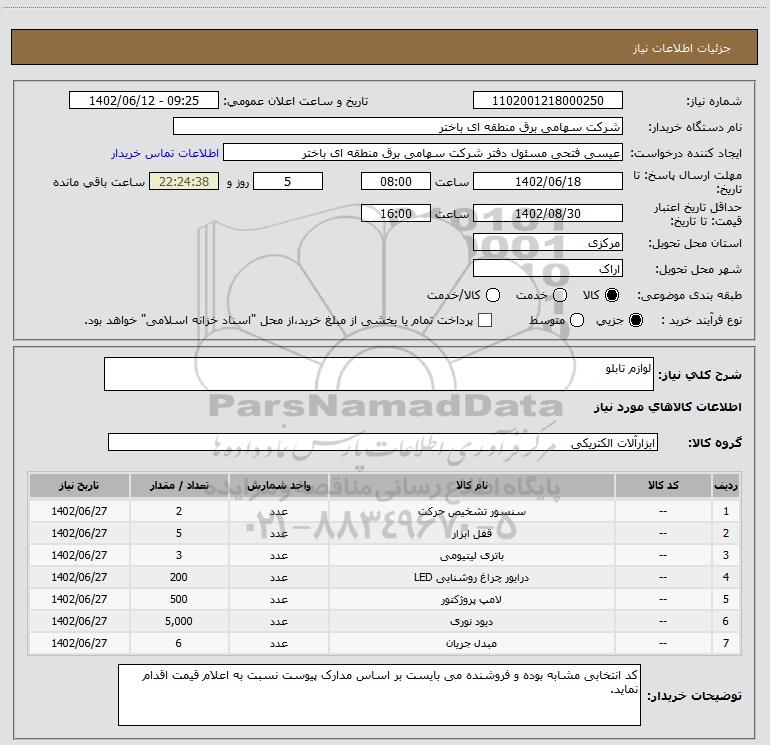Screen dimensions: 770x745
Task: Click the نام کالا column header
Action: [x=471, y=485]
